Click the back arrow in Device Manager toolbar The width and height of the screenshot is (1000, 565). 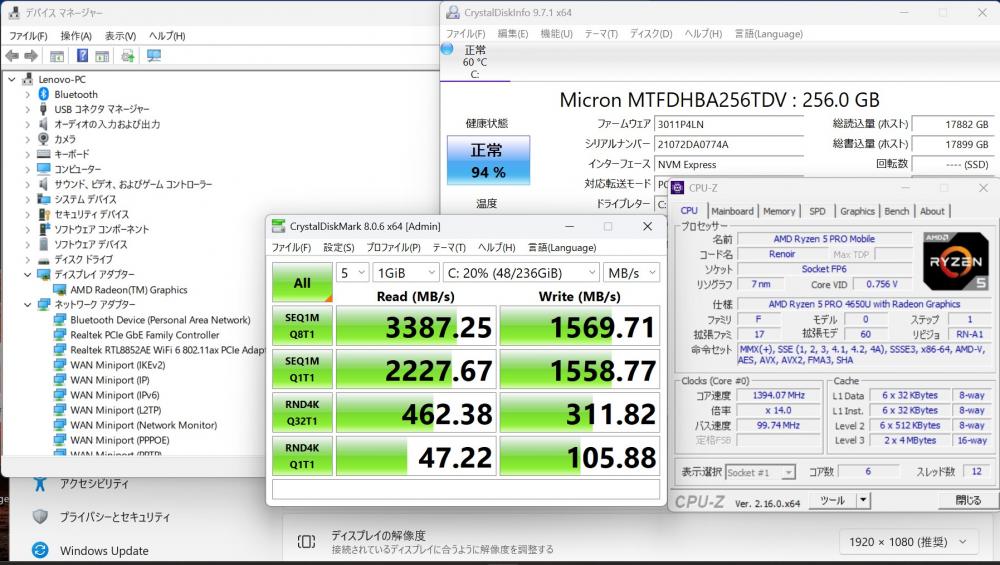(x=12, y=56)
